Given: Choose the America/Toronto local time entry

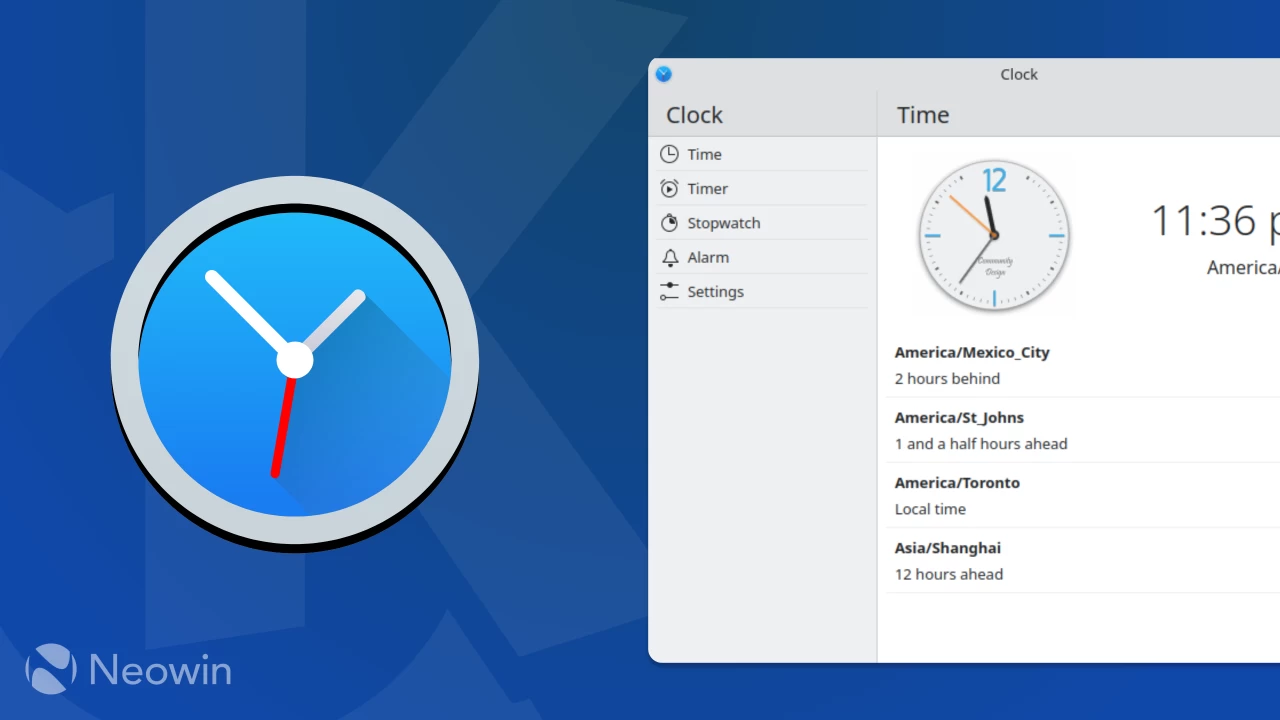Looking at the screenshot, I should [1082, 495].
